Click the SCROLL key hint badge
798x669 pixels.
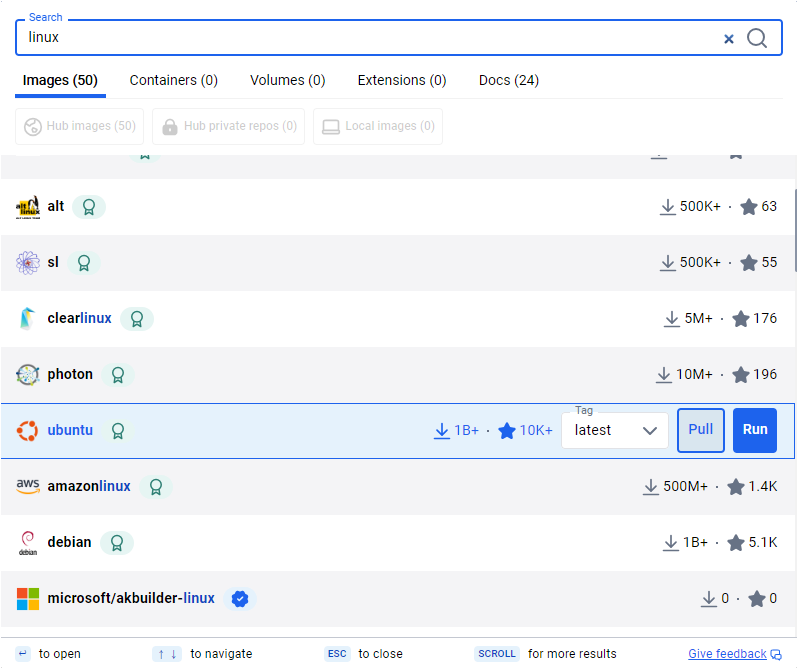497,654
